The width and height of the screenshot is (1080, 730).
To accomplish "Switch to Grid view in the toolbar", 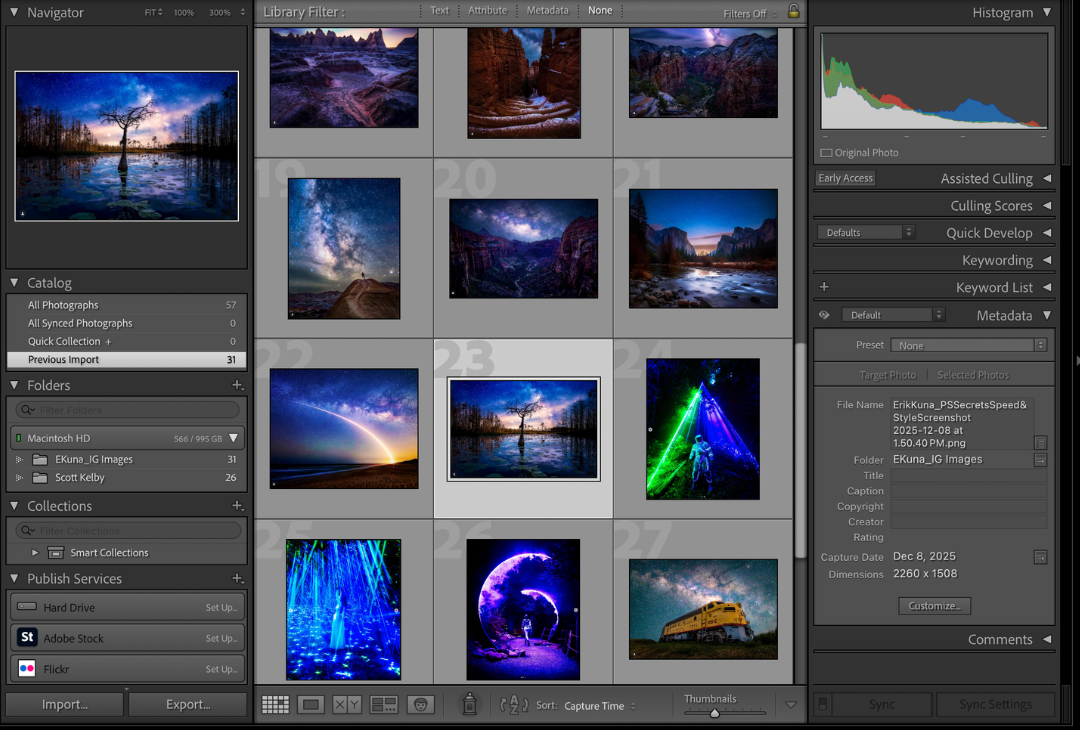I will [275, 704].
